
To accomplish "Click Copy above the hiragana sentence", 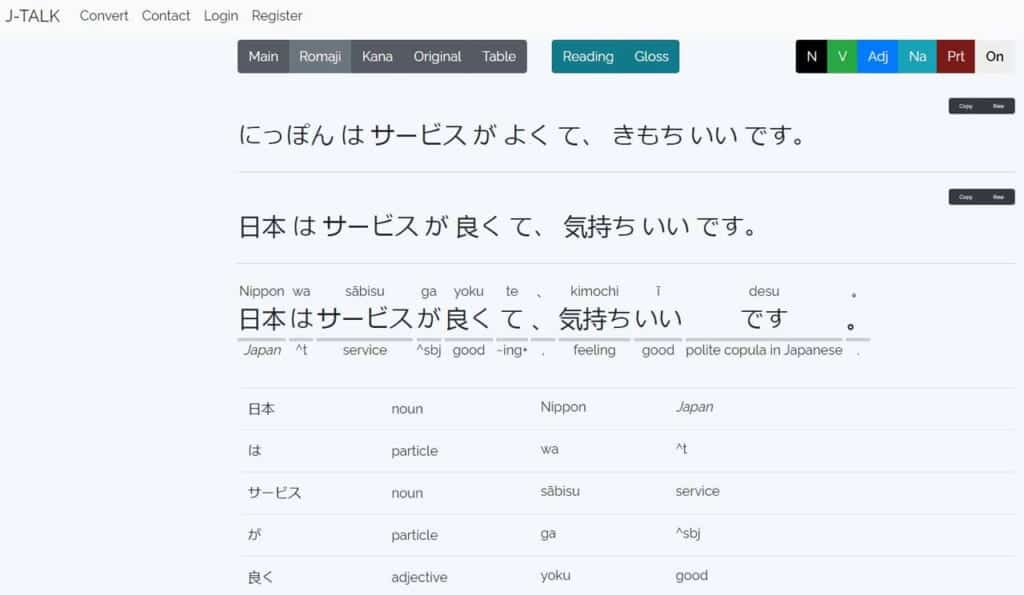I will [x=966, y=105].
